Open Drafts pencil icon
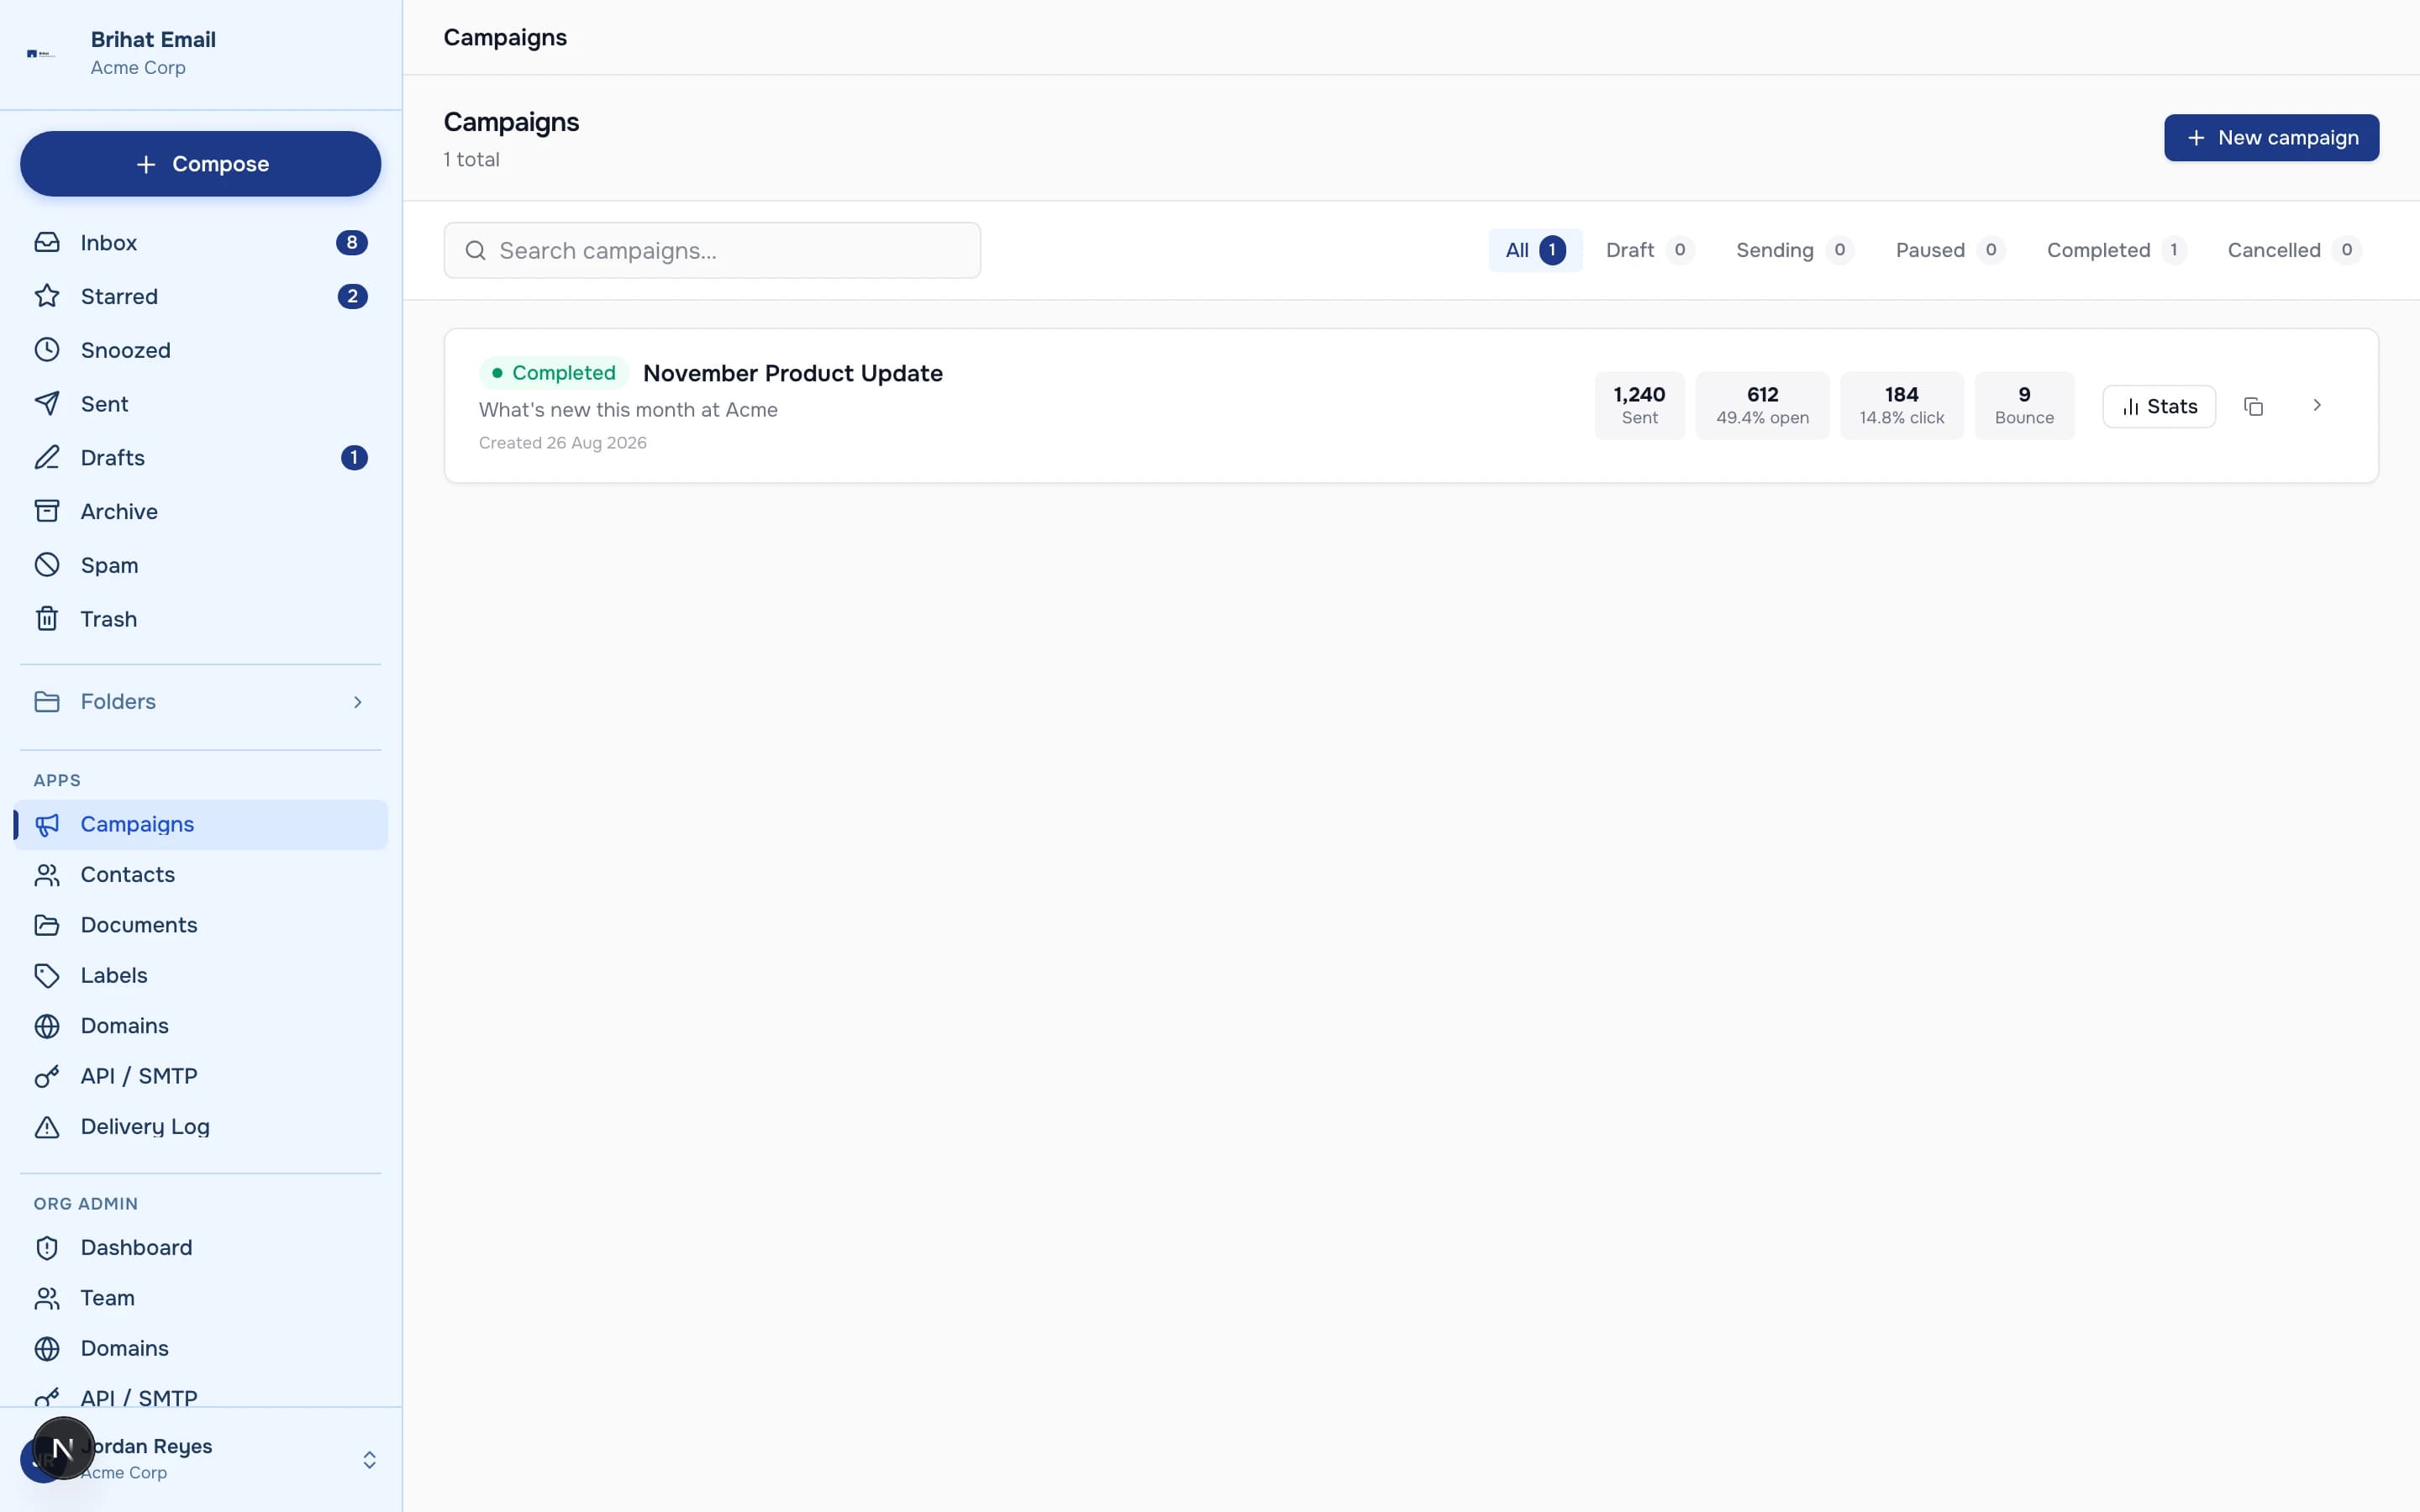The image size is (2420, 1512). click(47, 458)
